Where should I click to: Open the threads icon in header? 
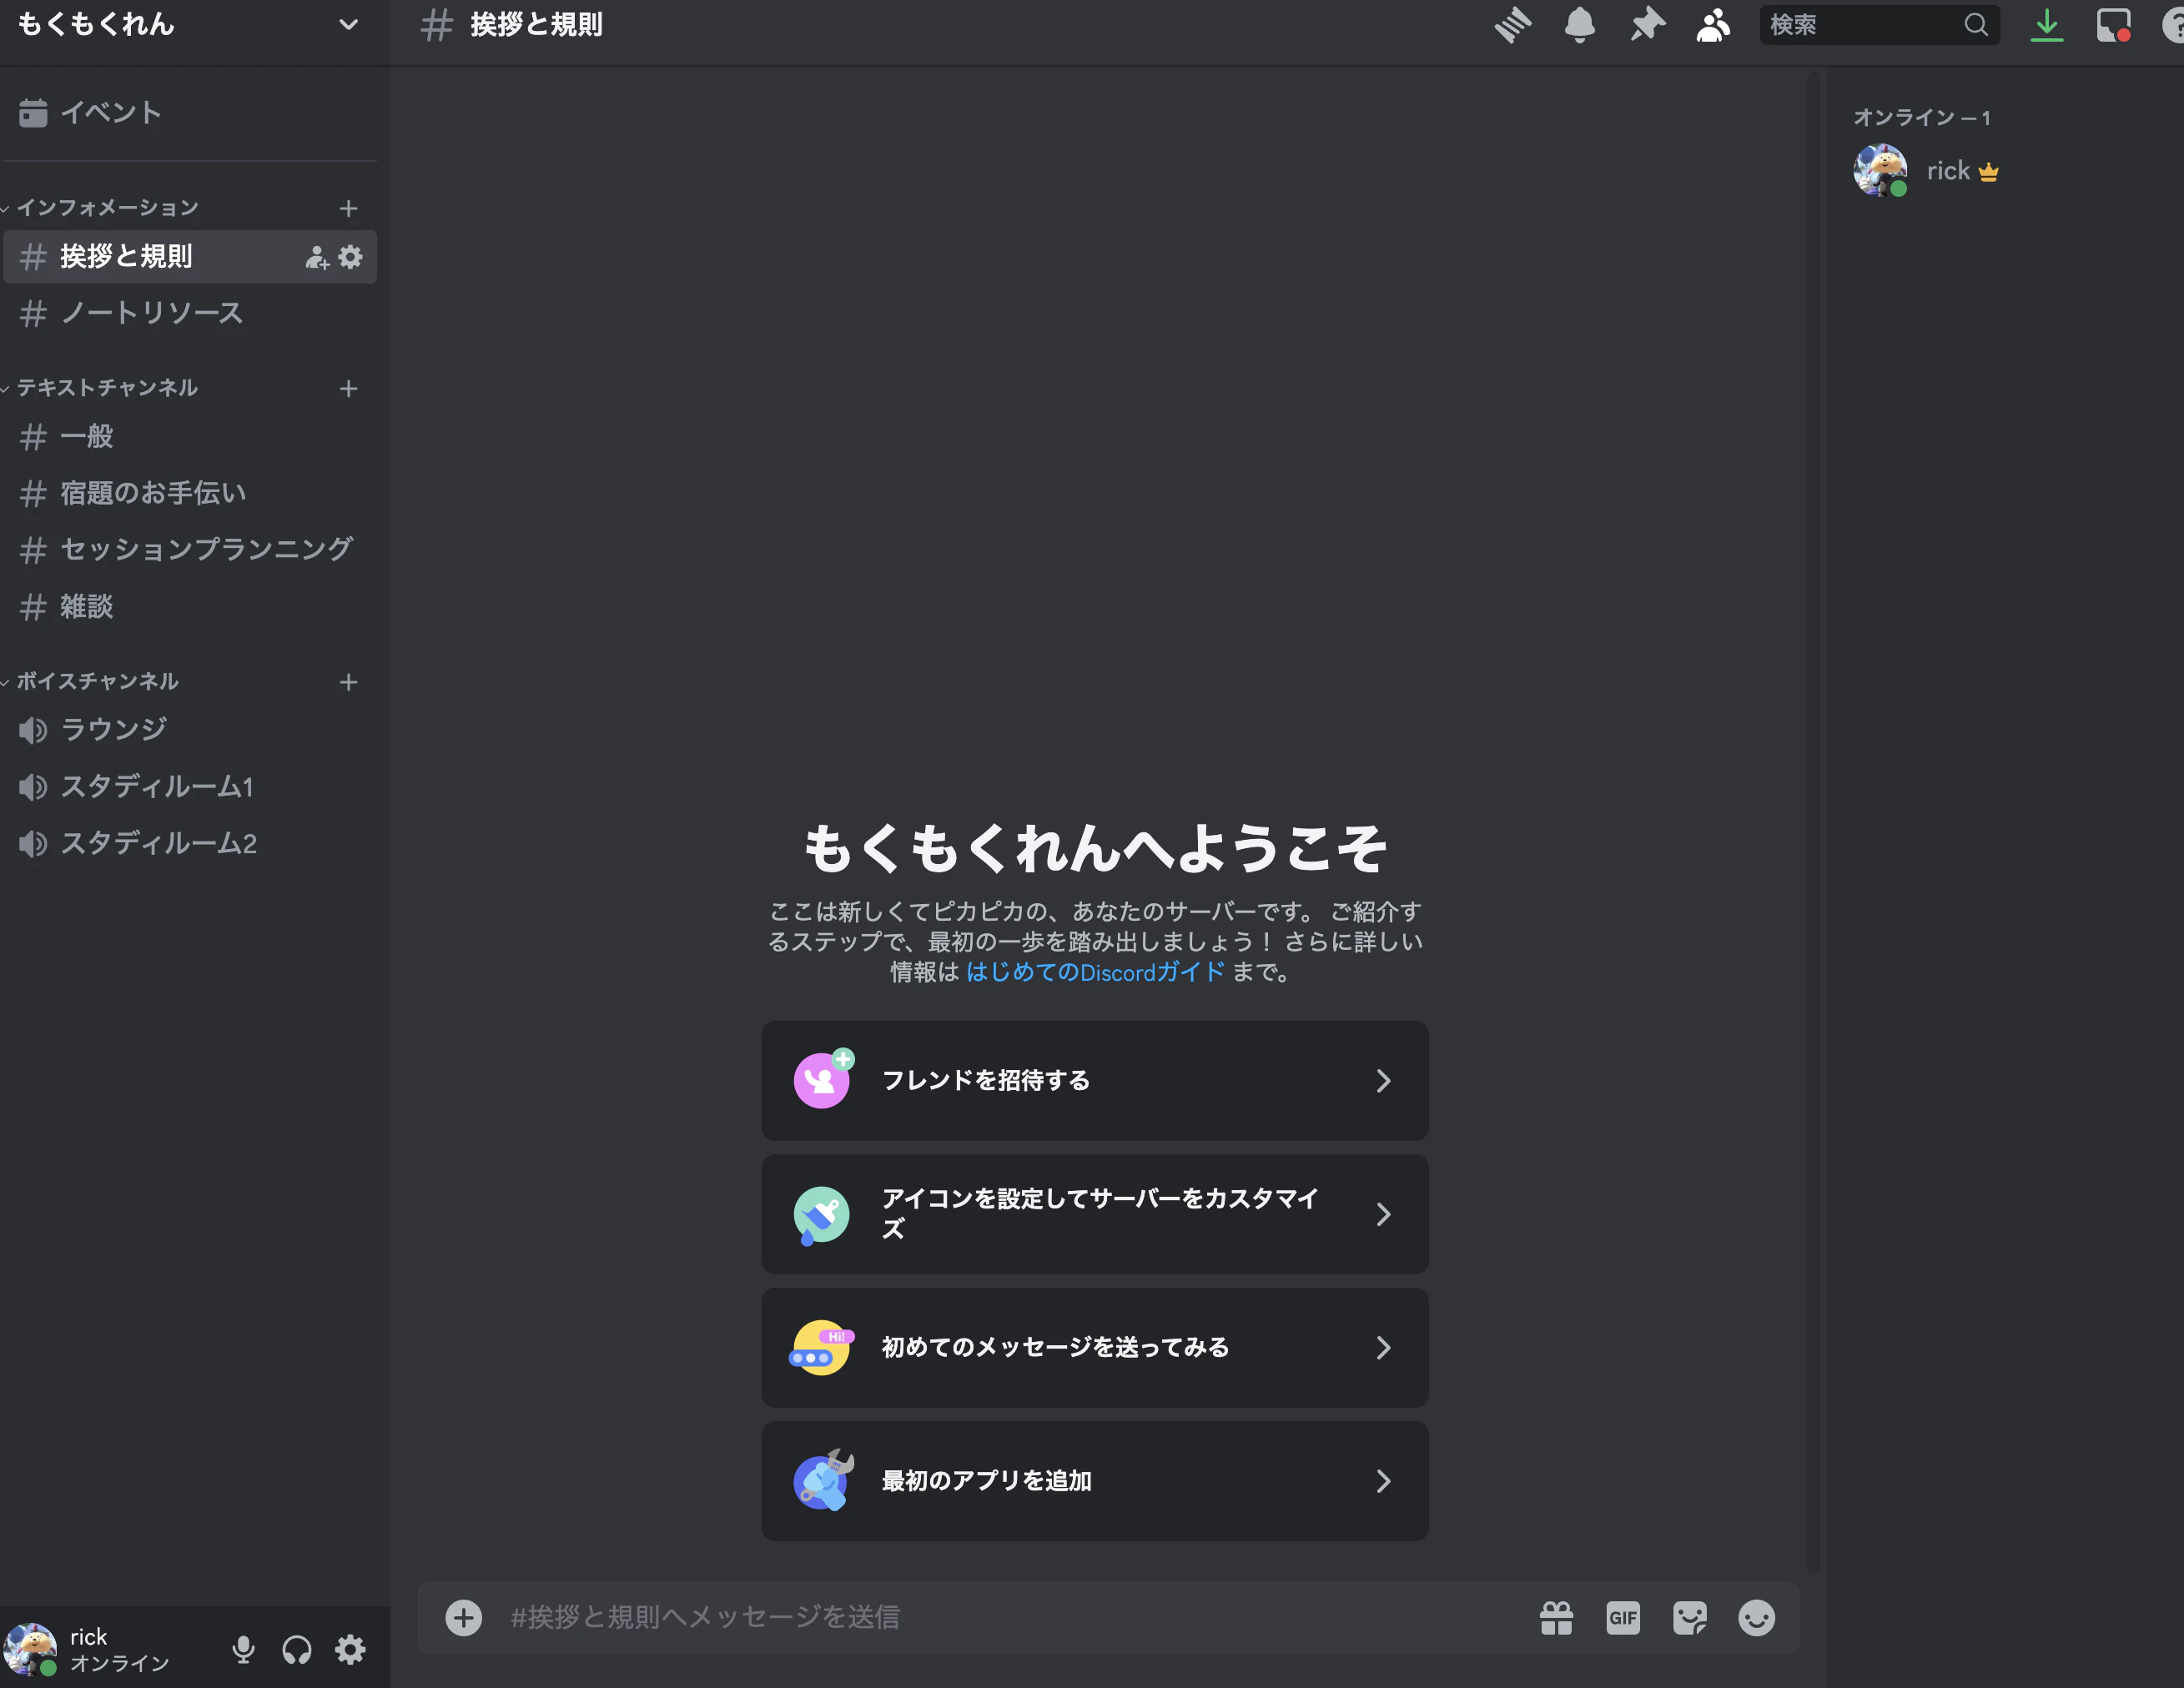point(1512,25)
